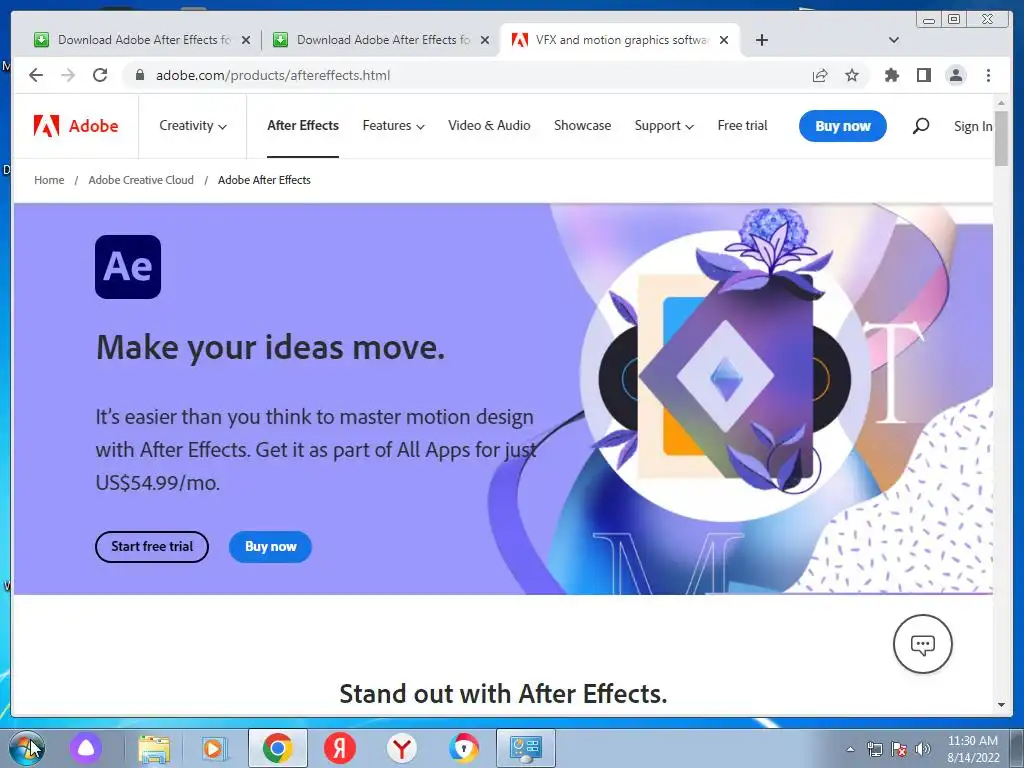Bookmark this page with the star
The height and width of the screenshot is (768, 1024).
pos(852,75)
